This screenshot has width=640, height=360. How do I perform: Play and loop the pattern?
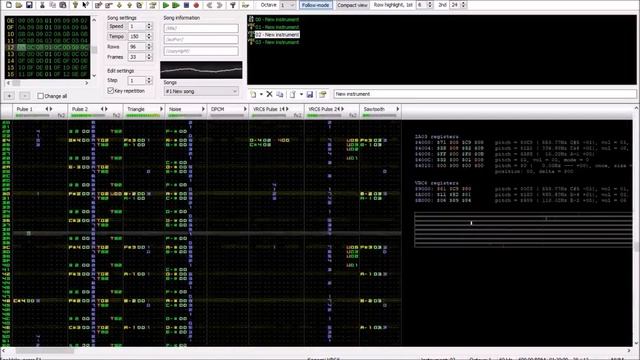click(176, 5)
